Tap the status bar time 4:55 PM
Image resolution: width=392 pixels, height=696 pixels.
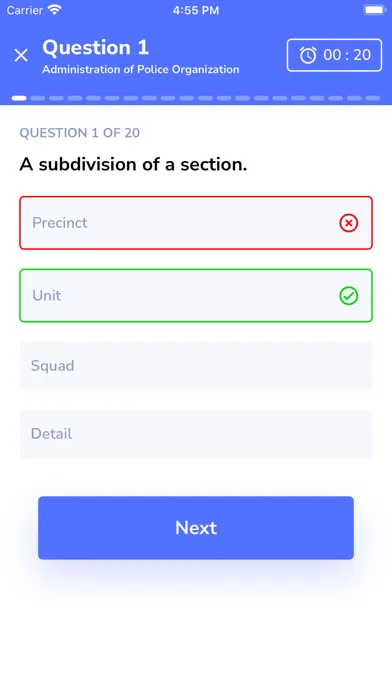196,10
